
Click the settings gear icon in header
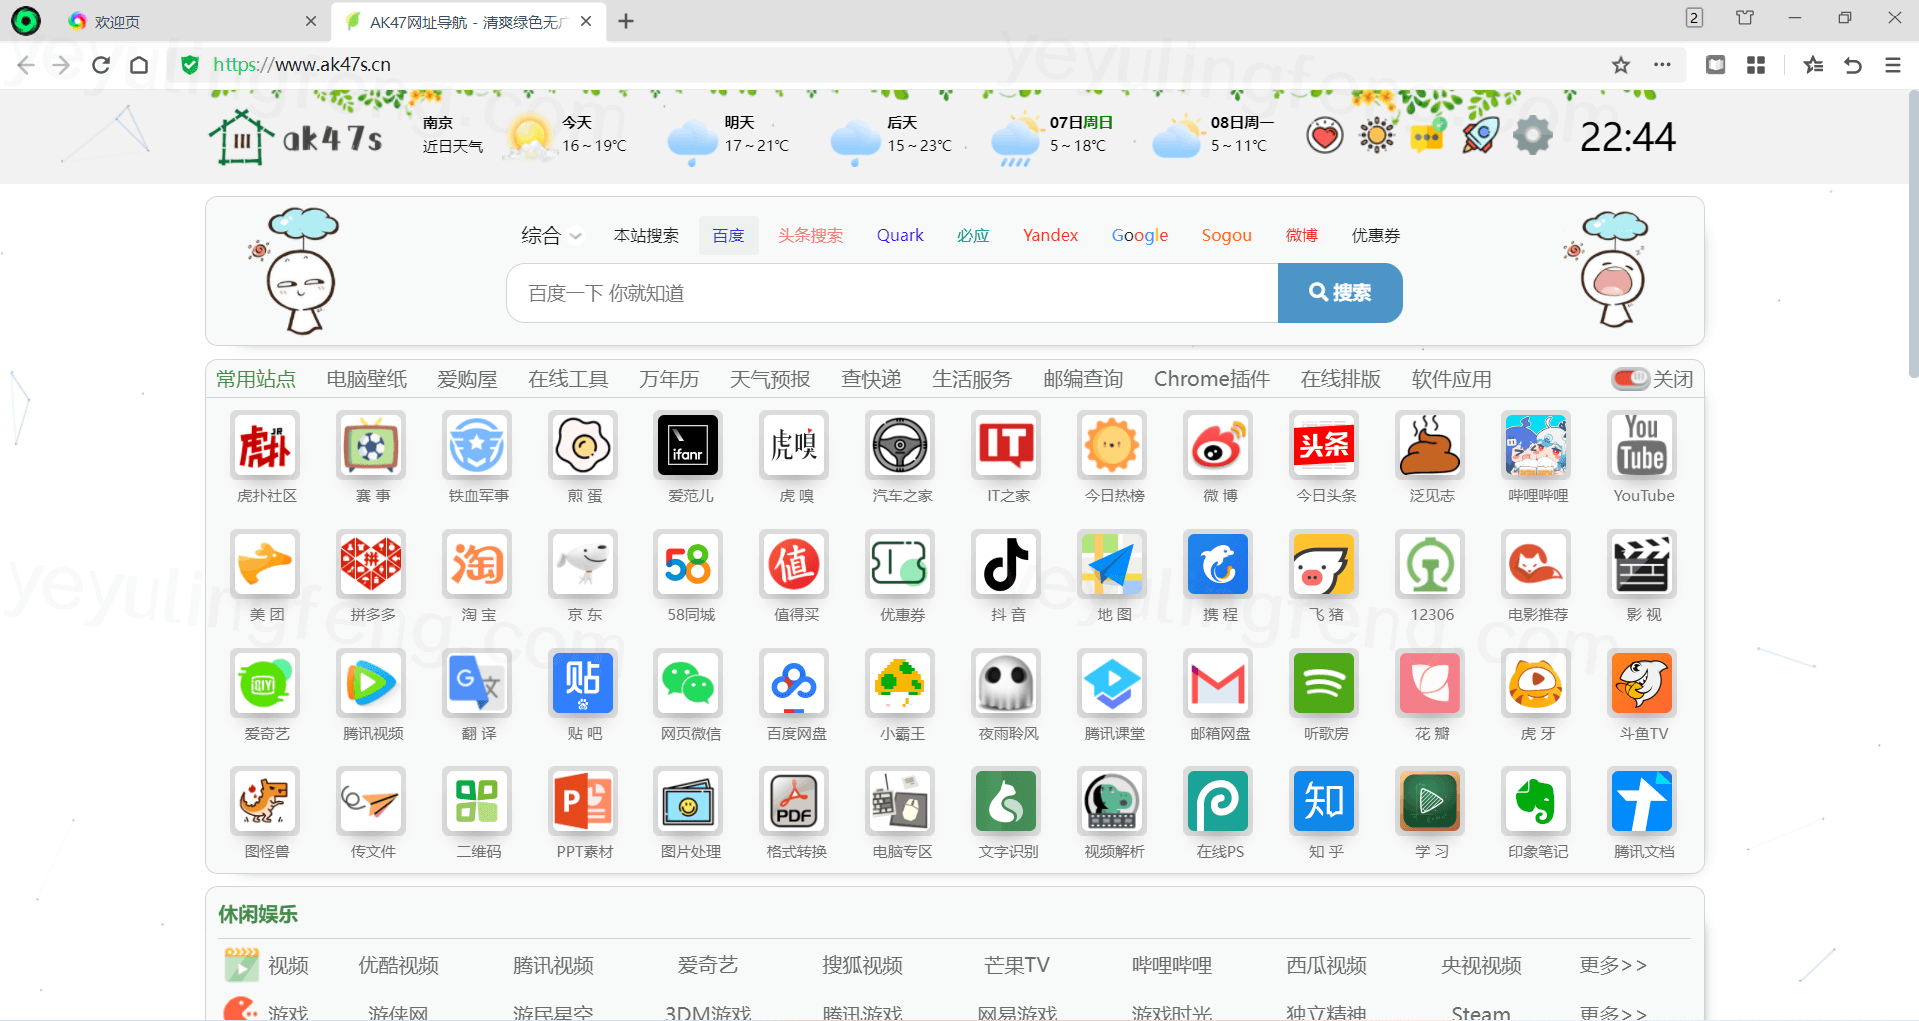click(1532, 135)
